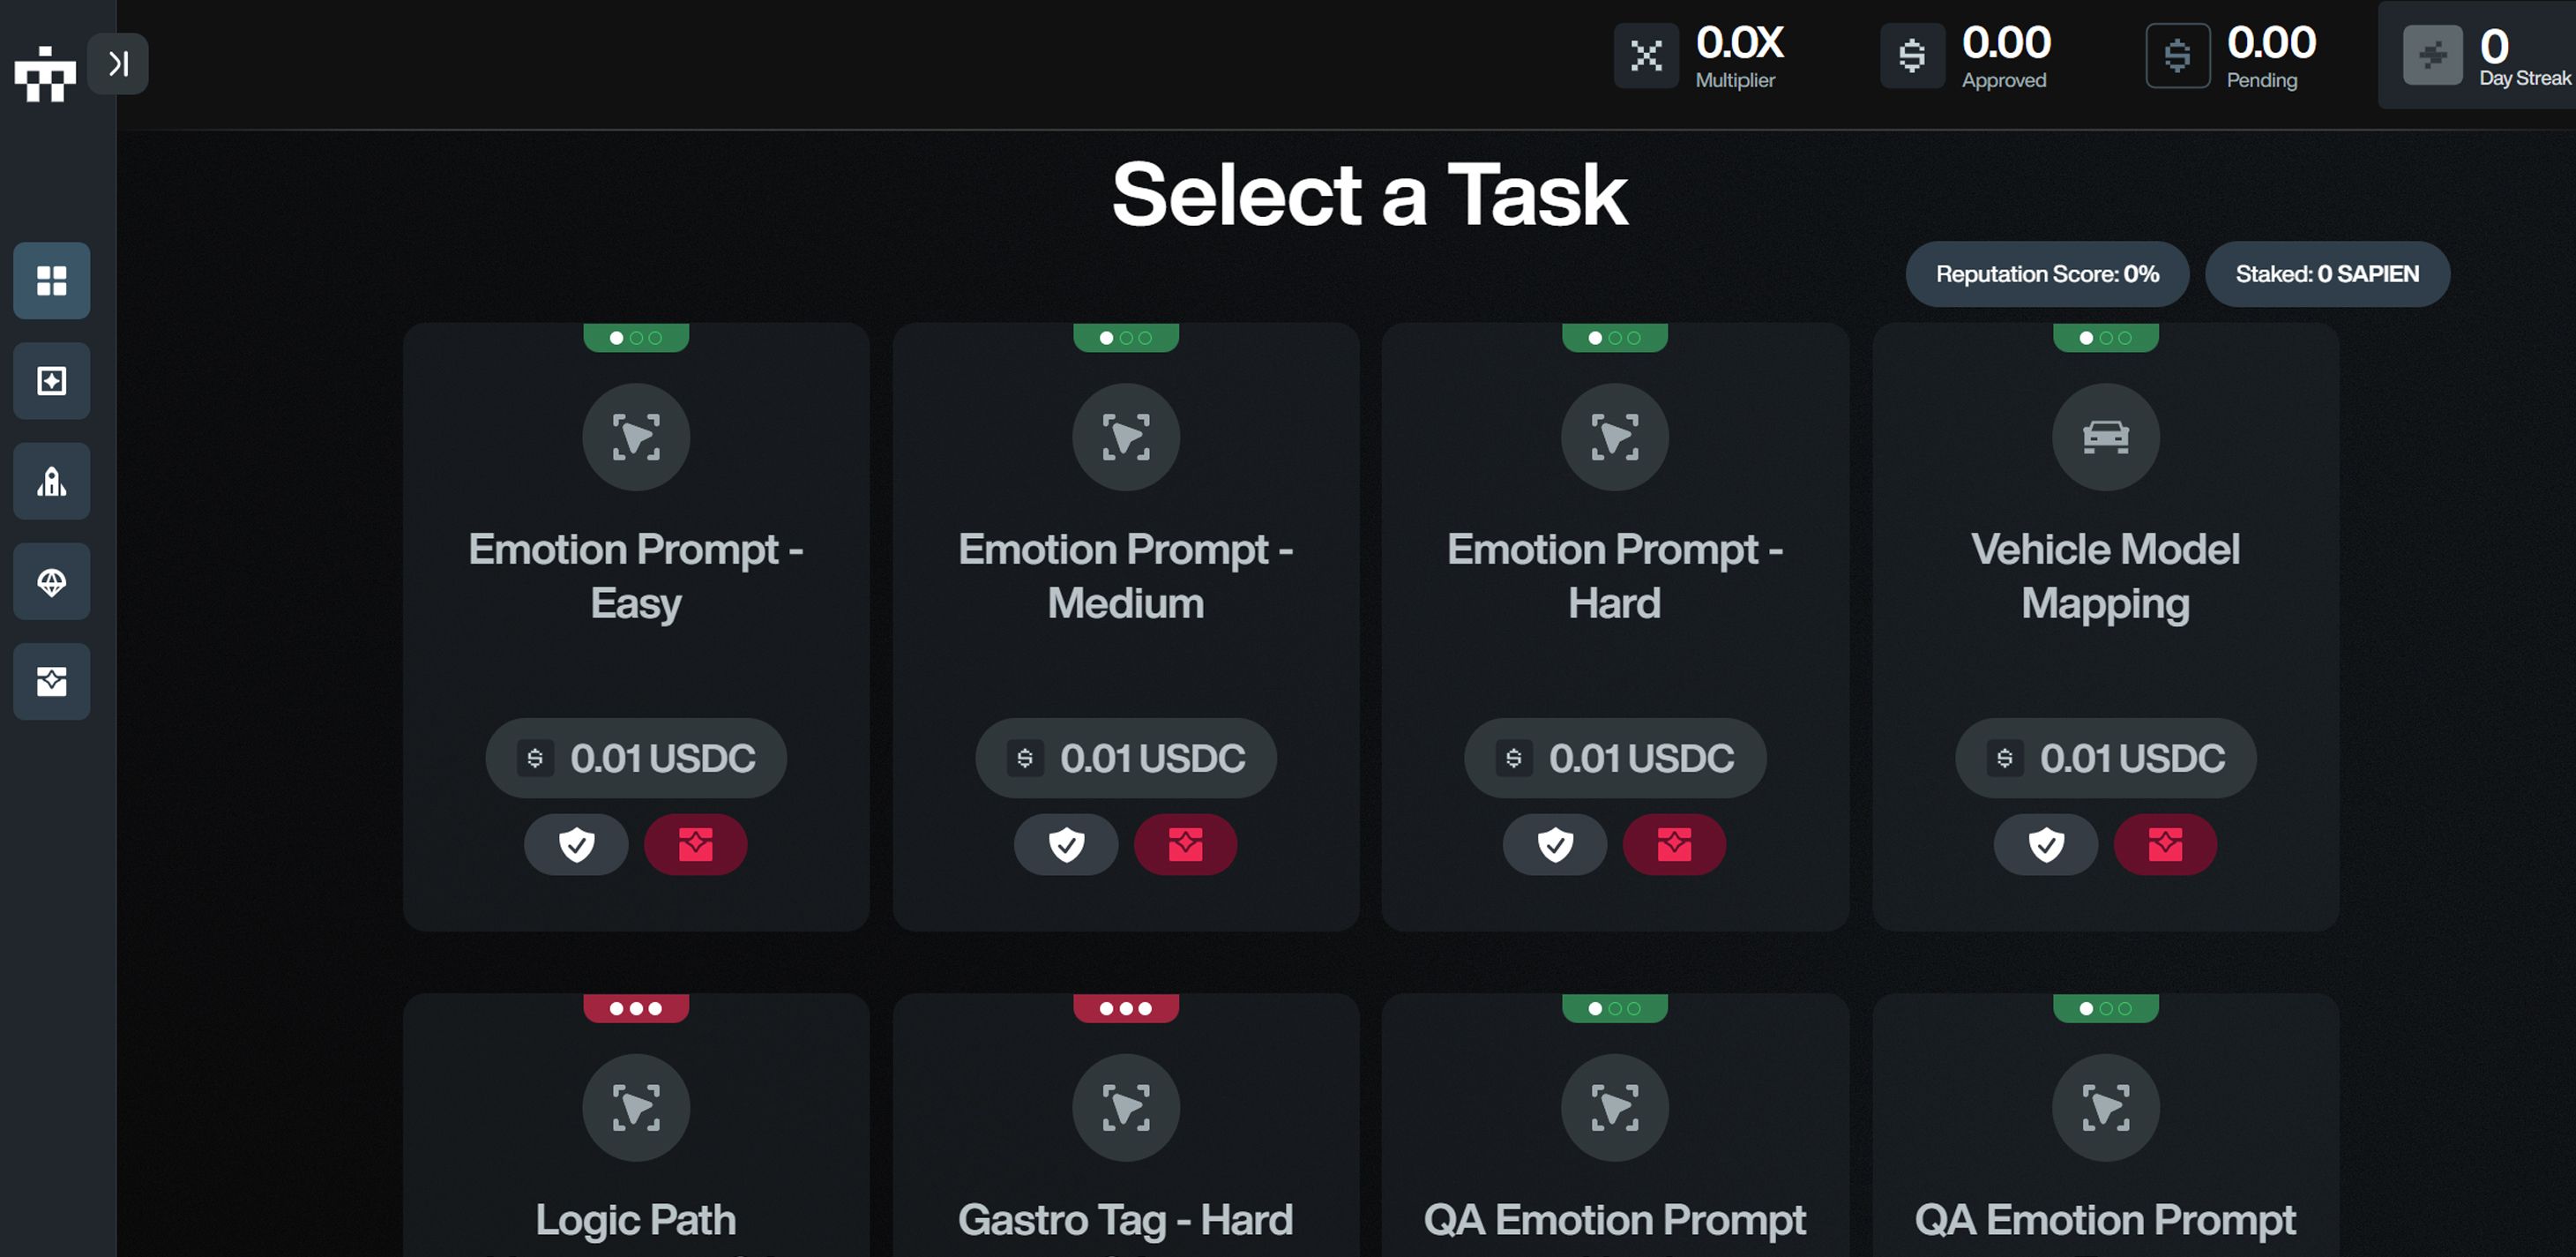The image size is (2576, 1257).
Task: Click the Staked SAPIEN badge
Action: click(x=2327, y=274)
